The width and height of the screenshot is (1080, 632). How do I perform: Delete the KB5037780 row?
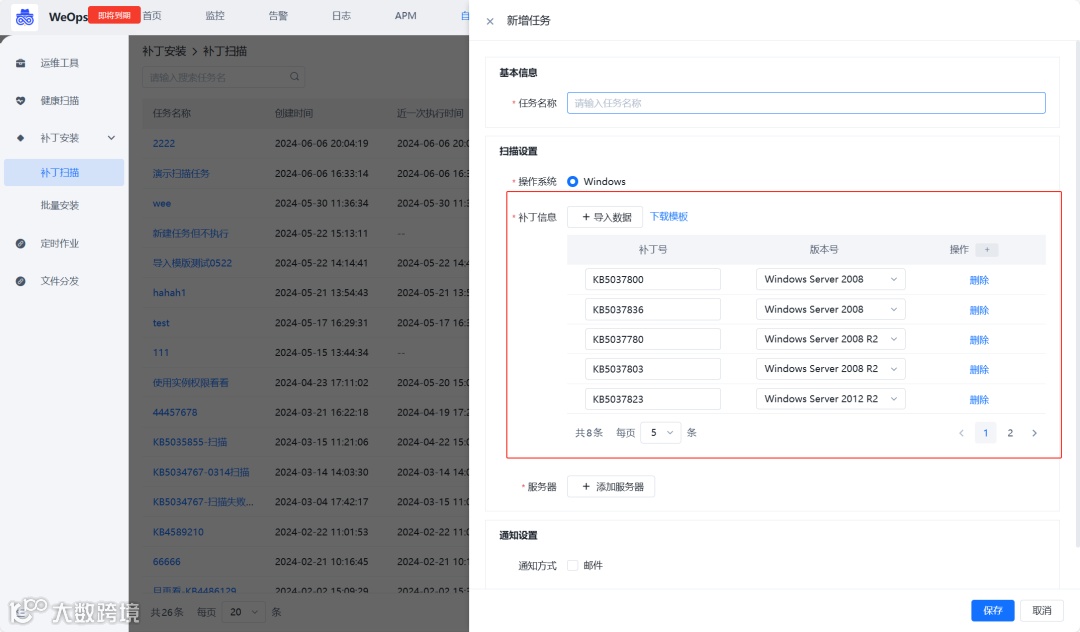click(979, 340)
